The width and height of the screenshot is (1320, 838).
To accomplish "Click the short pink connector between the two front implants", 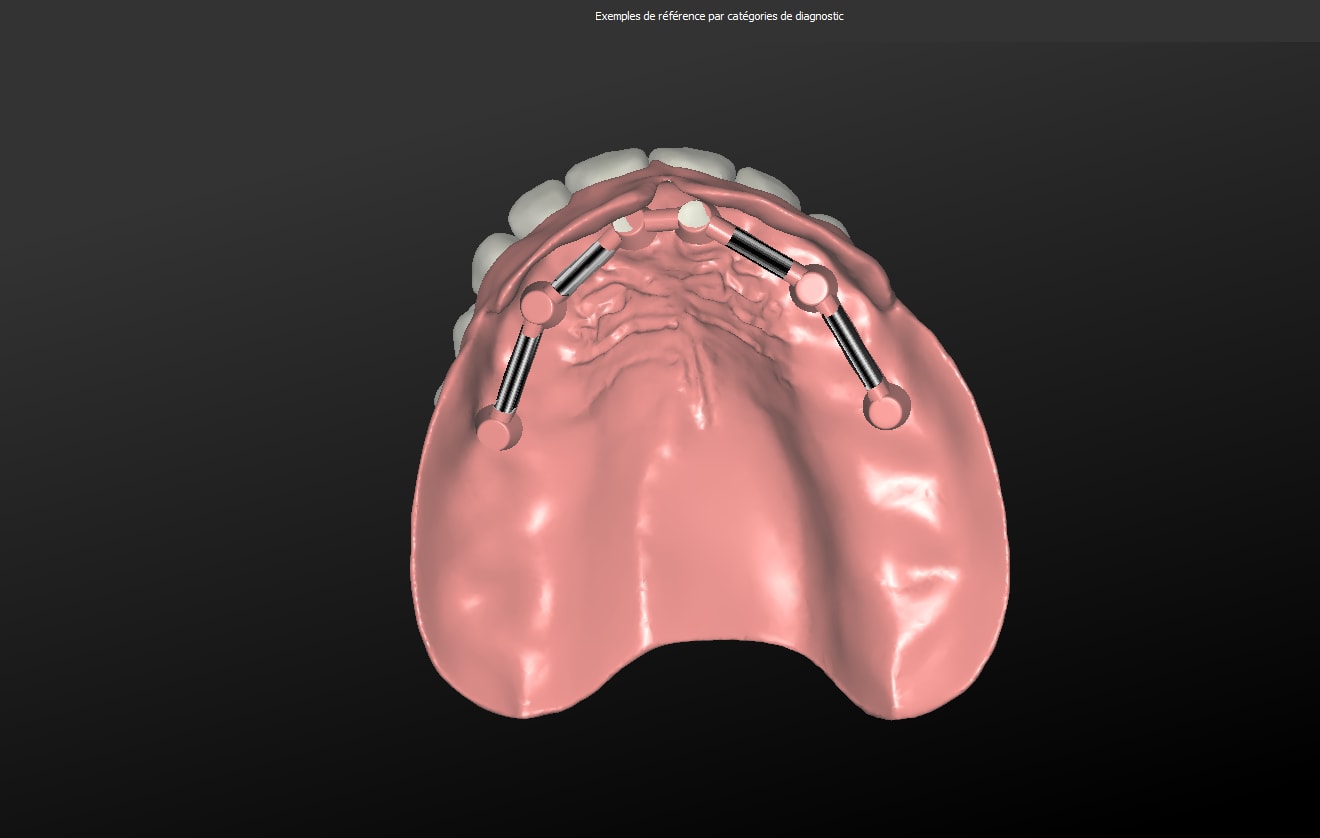I will tap(661, 222).
